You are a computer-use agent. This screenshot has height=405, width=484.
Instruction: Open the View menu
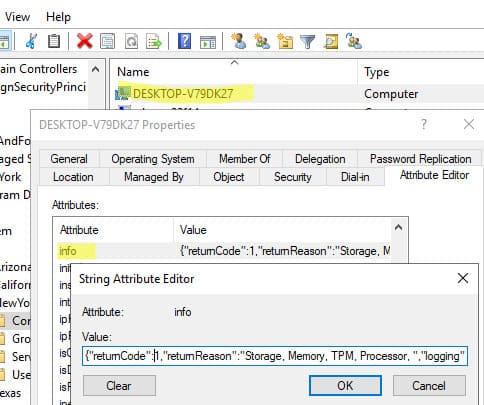click(17, 17)
